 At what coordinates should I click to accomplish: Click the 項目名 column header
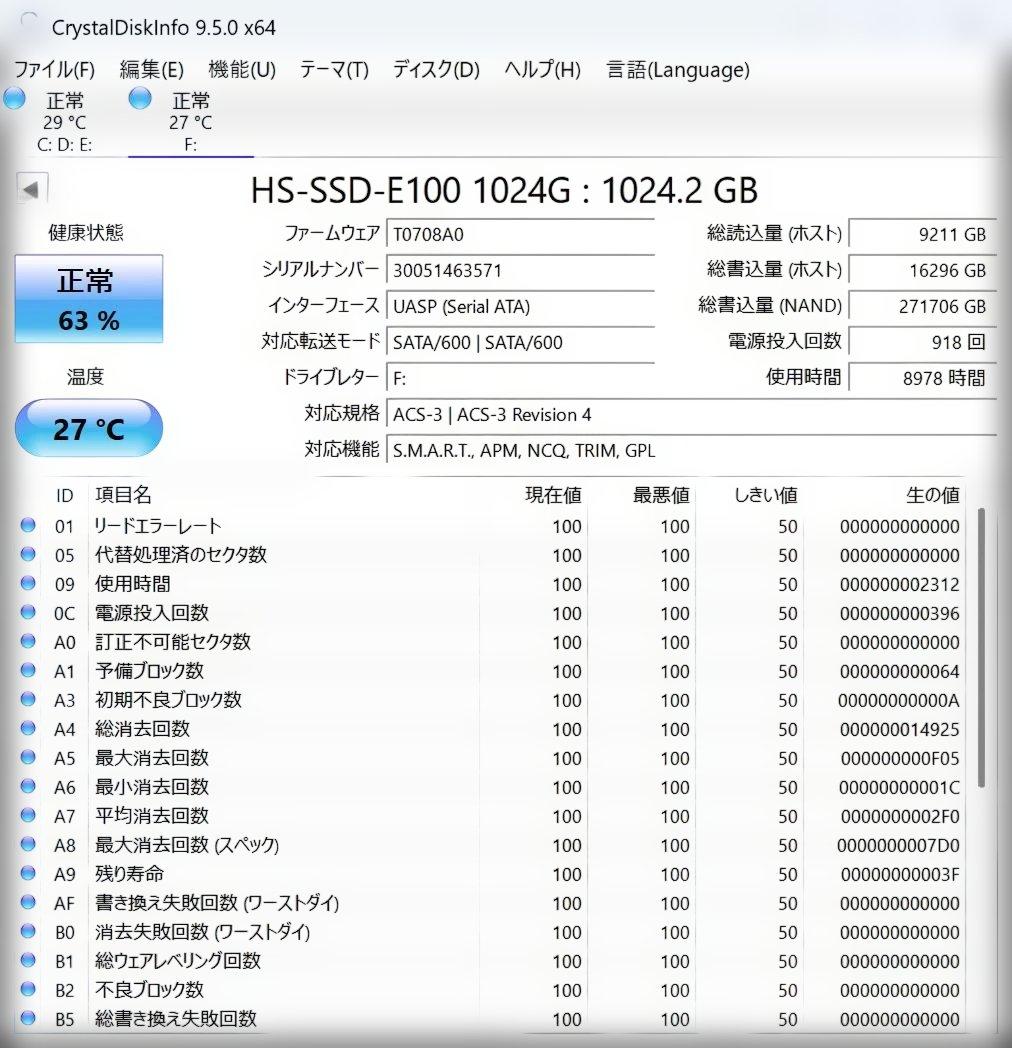[123, 495]
